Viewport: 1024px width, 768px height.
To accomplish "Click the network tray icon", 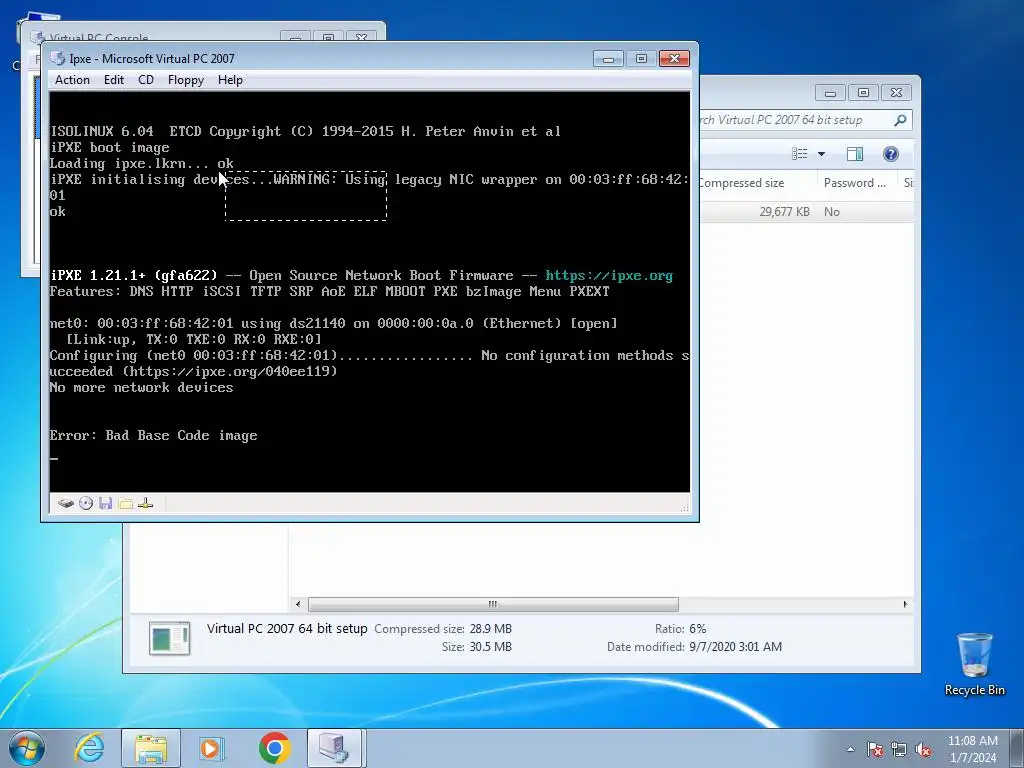I will coord(899,750).
